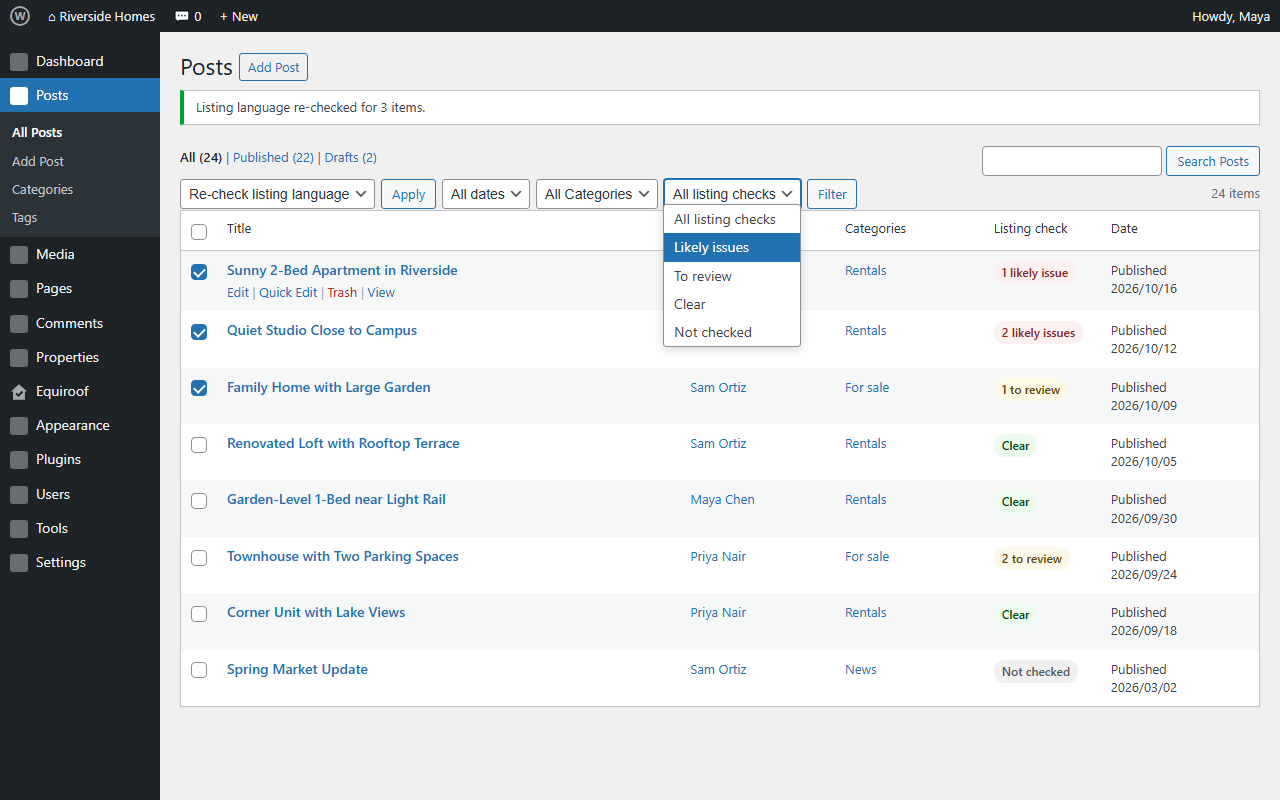This screenshot has height=800, width=1280.
Task: Select Not checked option in dropdown
Action: [x=732, y=332]
